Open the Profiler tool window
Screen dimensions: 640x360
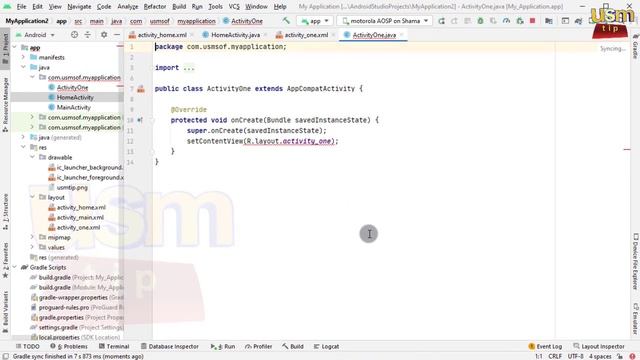[258, 346]
